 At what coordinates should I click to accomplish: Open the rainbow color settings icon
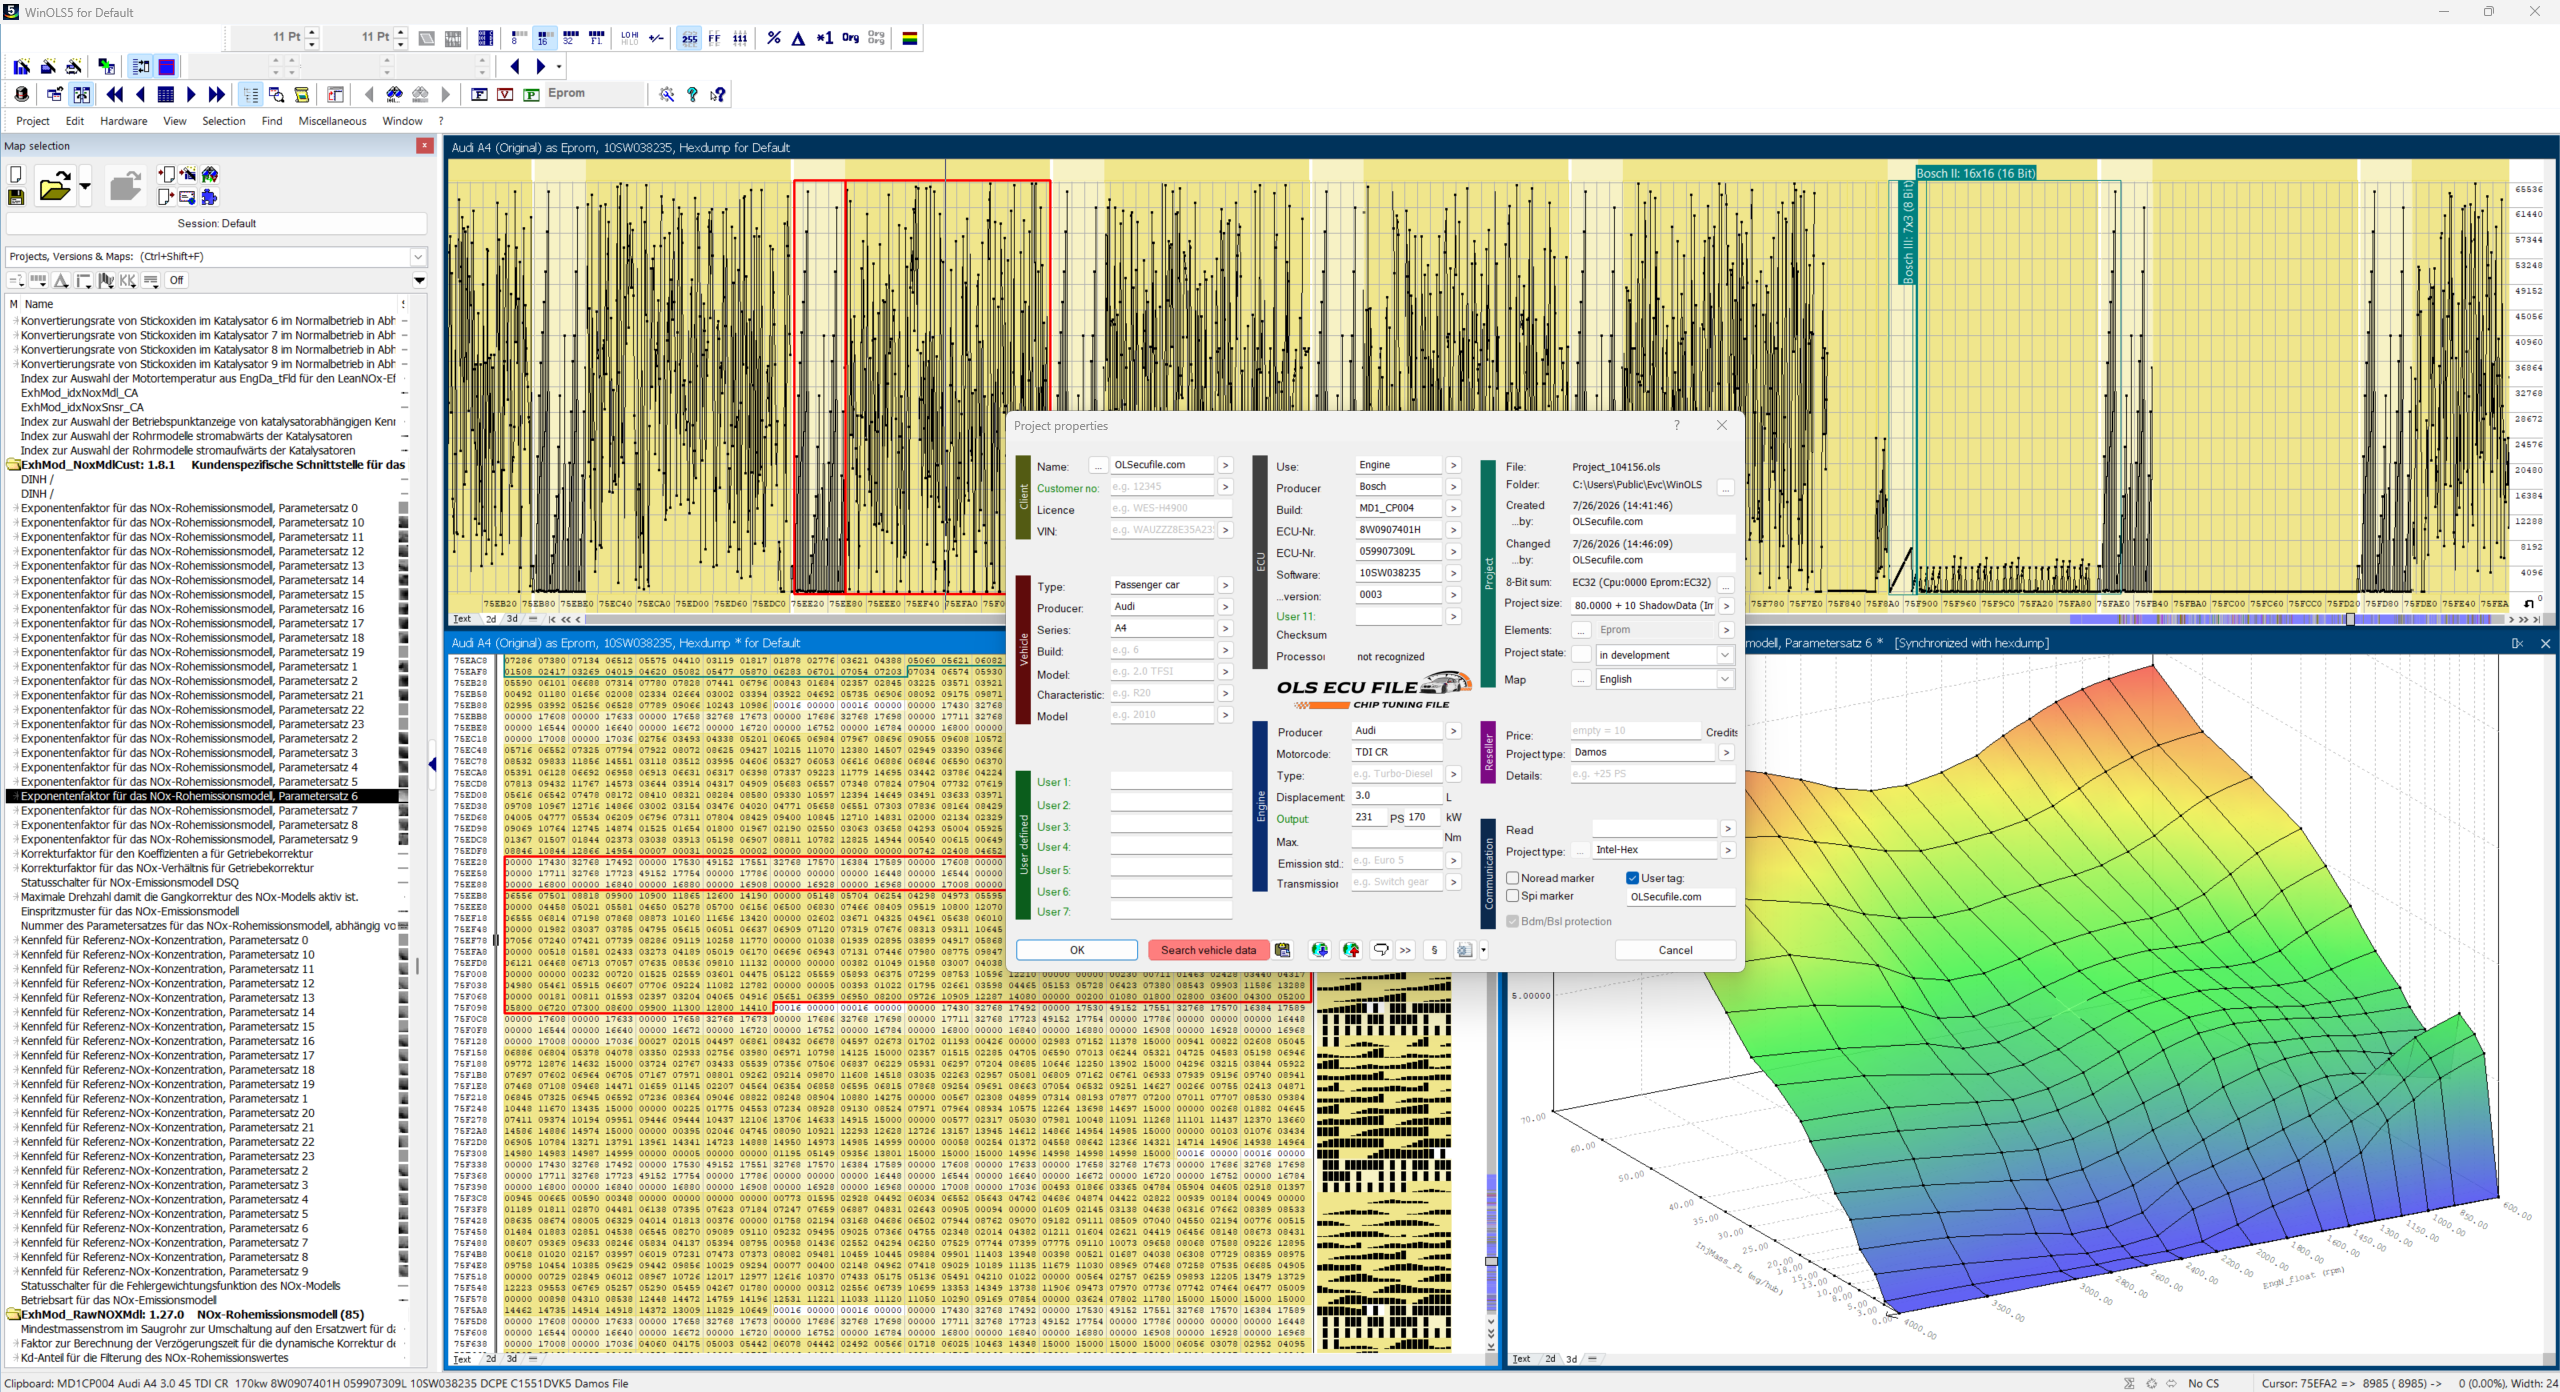coord(910,38)
